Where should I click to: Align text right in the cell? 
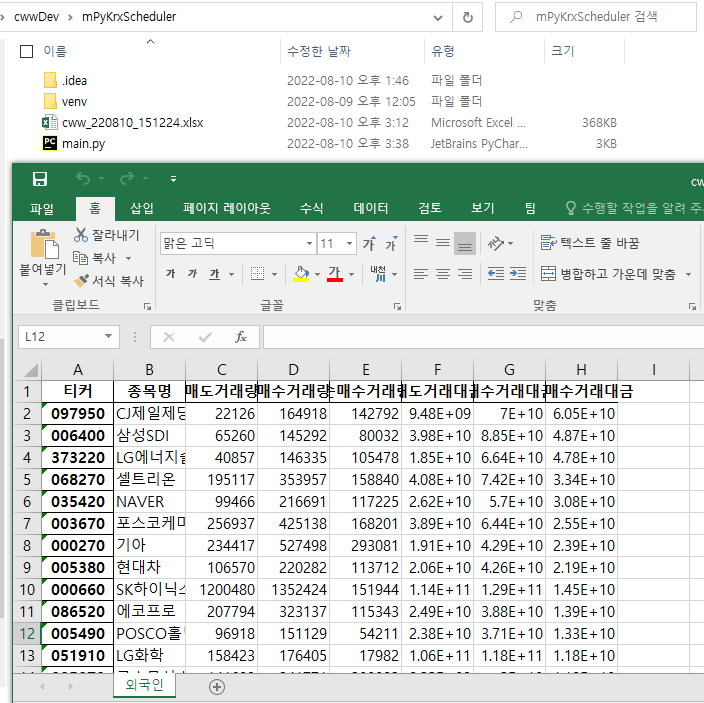[465, 273]
